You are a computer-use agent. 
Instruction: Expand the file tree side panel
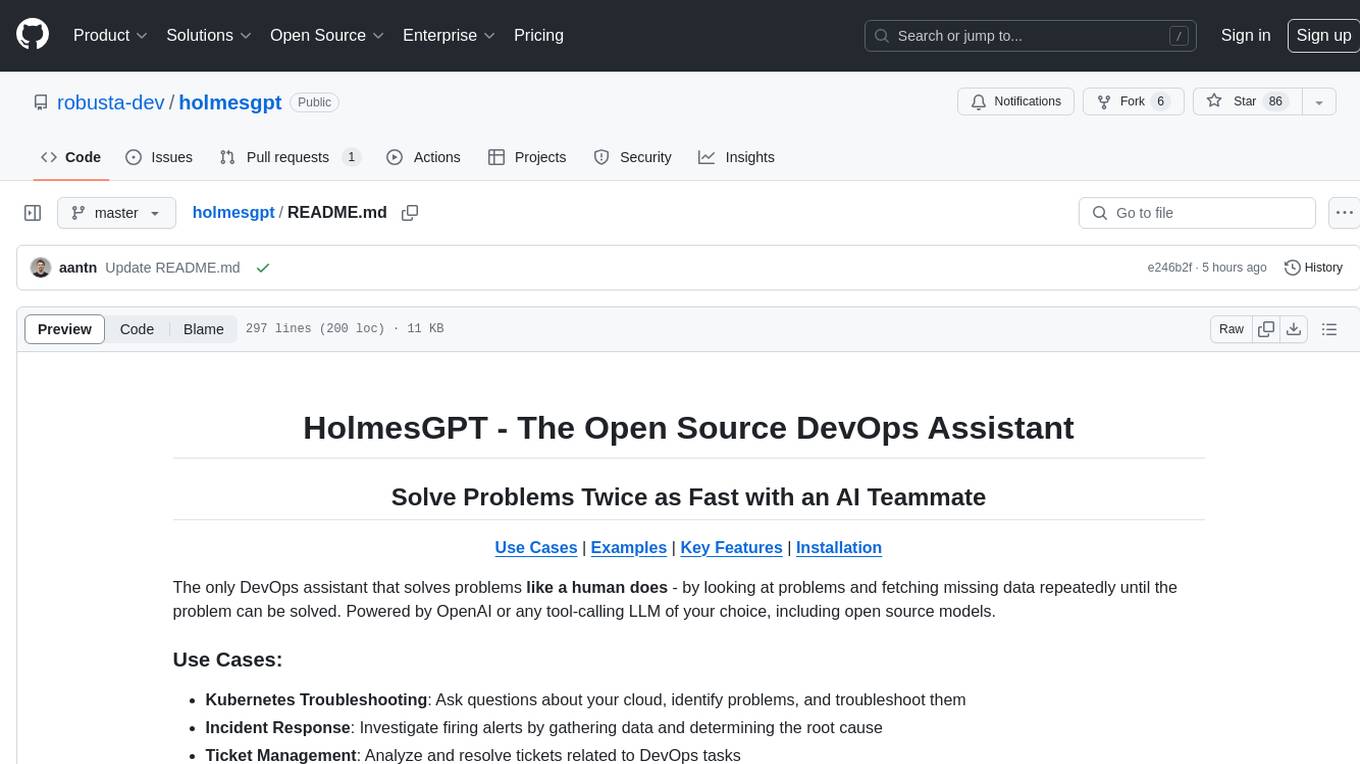pos(32,213)
